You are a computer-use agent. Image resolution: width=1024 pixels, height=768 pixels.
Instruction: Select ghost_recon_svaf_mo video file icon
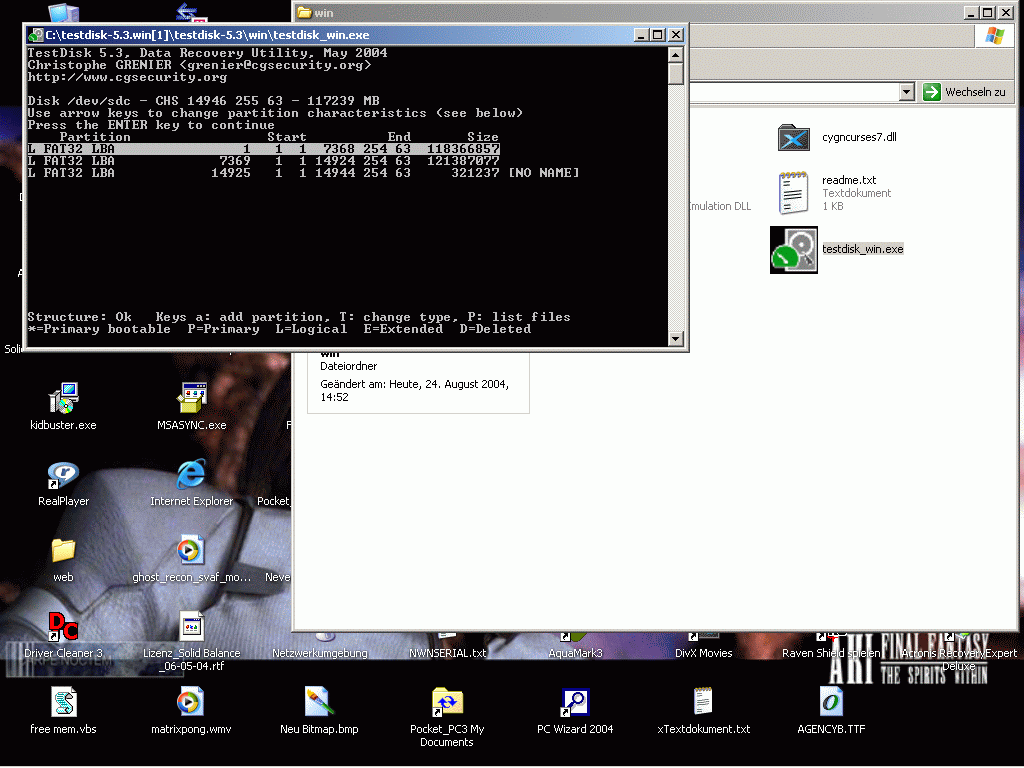tap(191, 550)
